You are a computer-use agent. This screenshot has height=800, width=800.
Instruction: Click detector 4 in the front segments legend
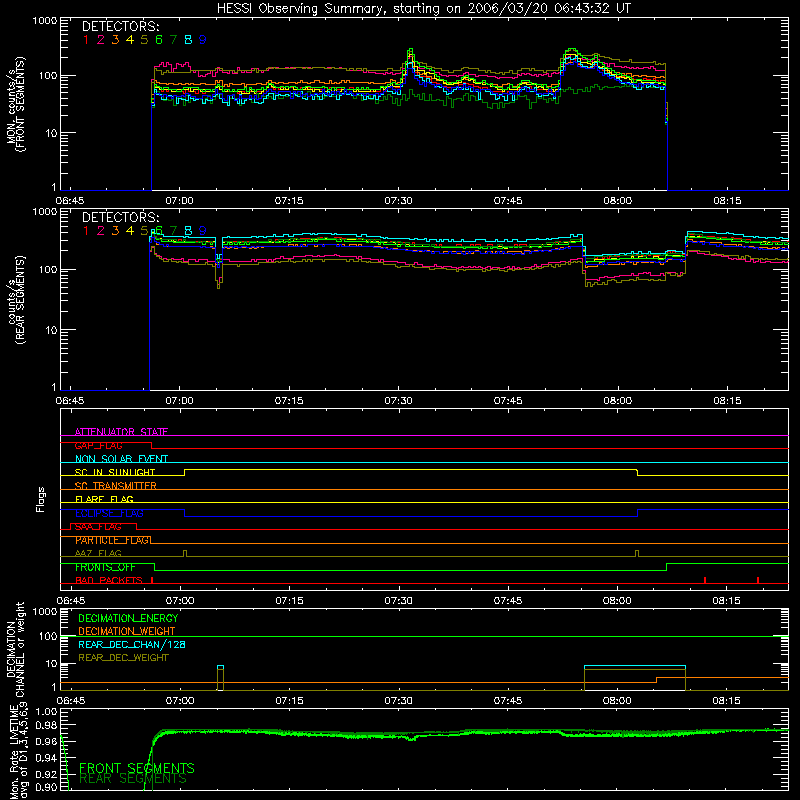pos(130,40)
